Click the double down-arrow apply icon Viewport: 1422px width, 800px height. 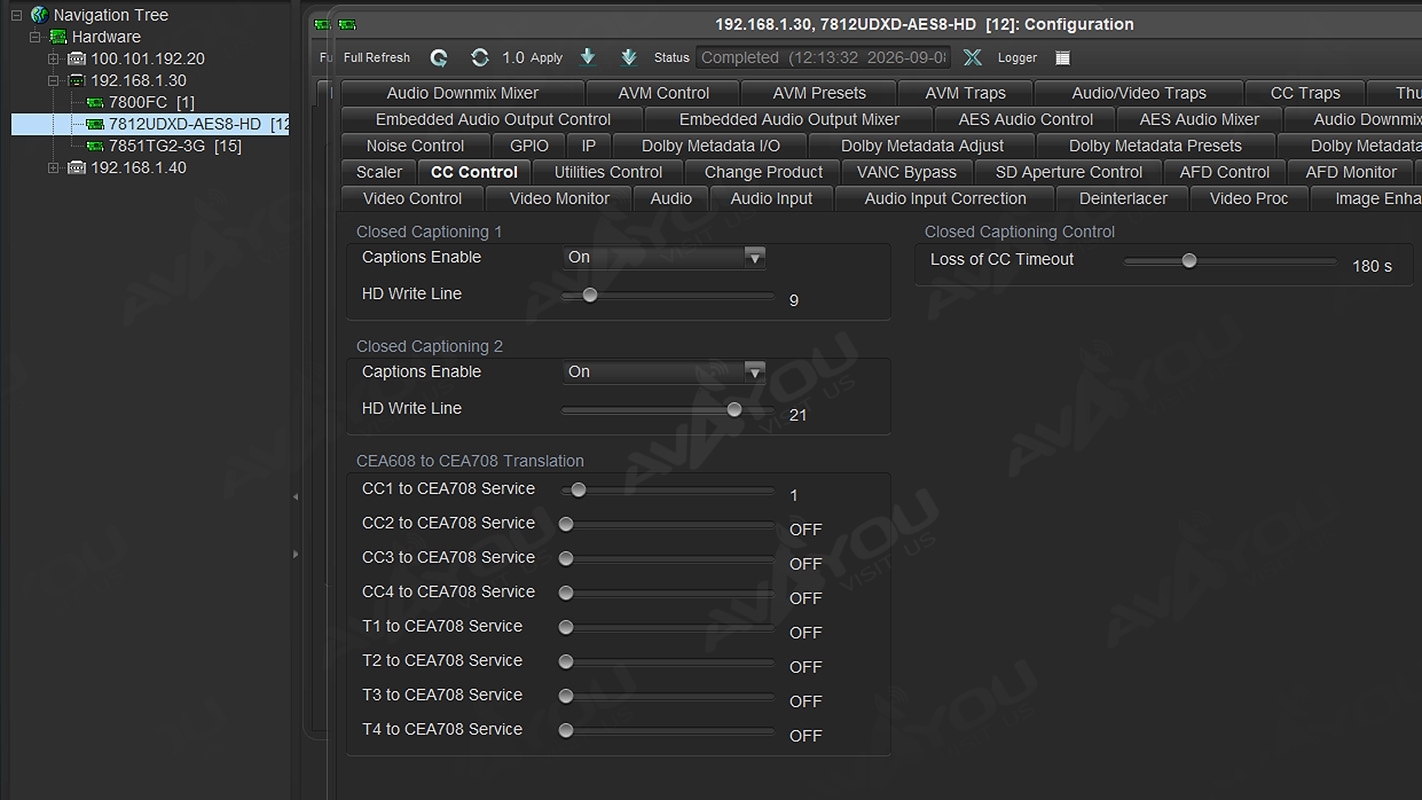coord(629,58)
